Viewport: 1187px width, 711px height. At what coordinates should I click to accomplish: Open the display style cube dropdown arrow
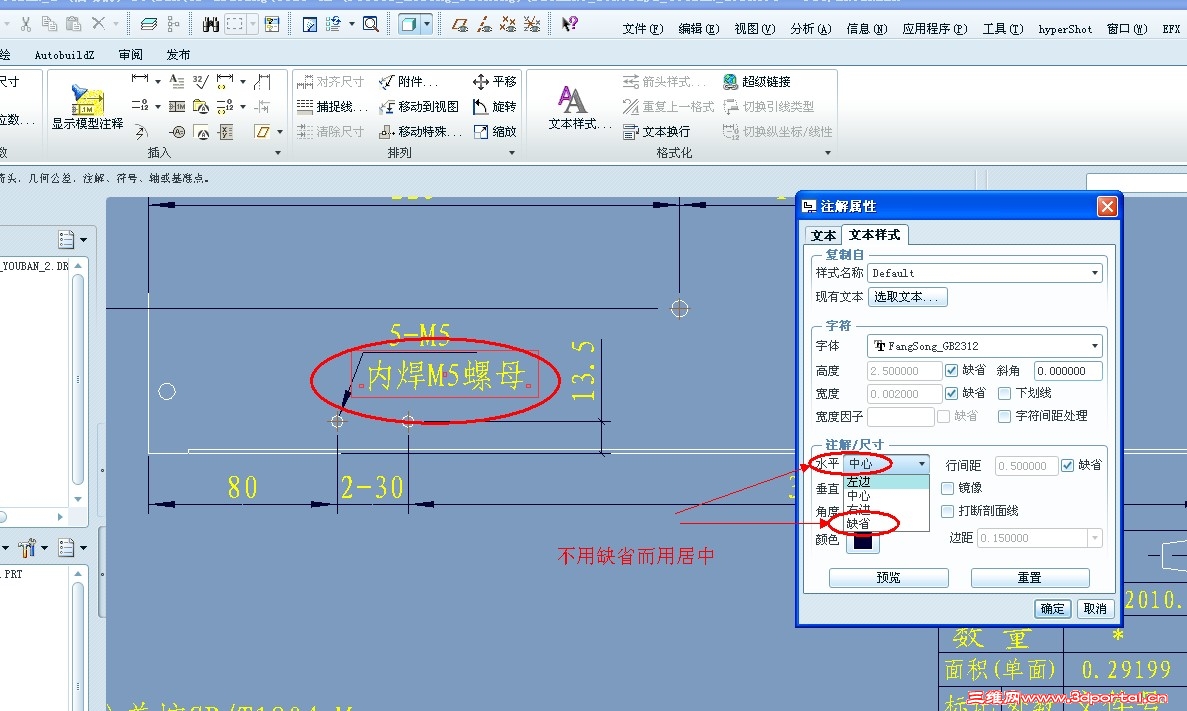point(427,24)
